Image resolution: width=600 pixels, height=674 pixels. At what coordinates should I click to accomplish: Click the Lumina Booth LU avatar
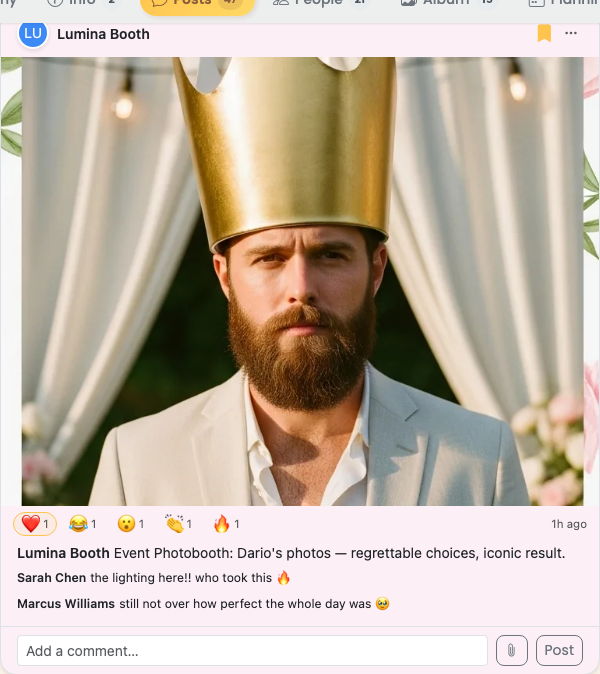pyautogui.click(x=33, y=34)
